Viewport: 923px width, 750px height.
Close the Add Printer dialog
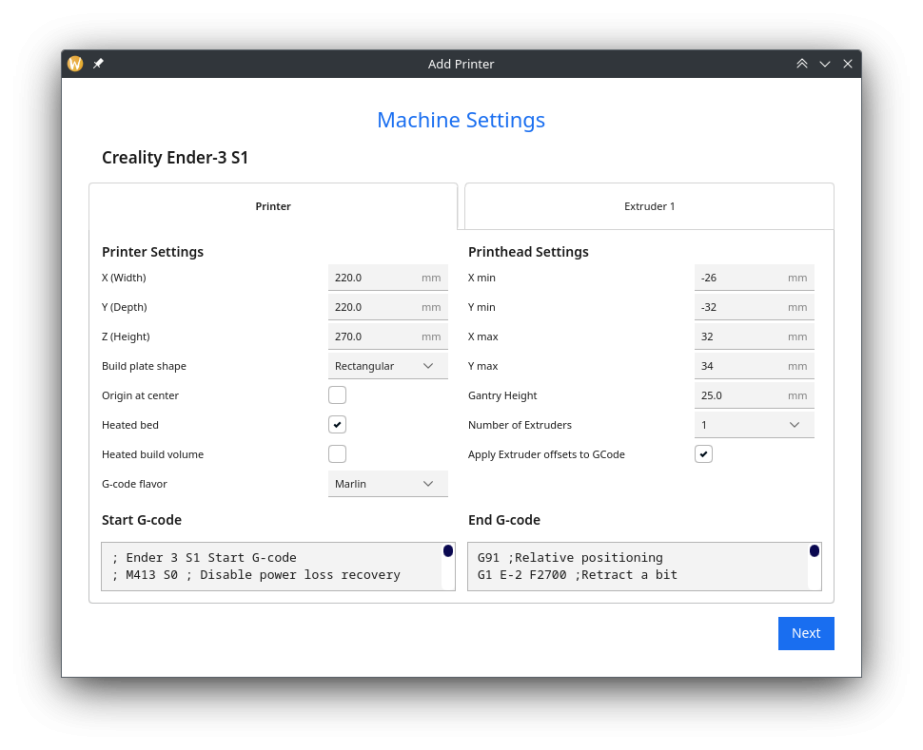click(848, 64)
